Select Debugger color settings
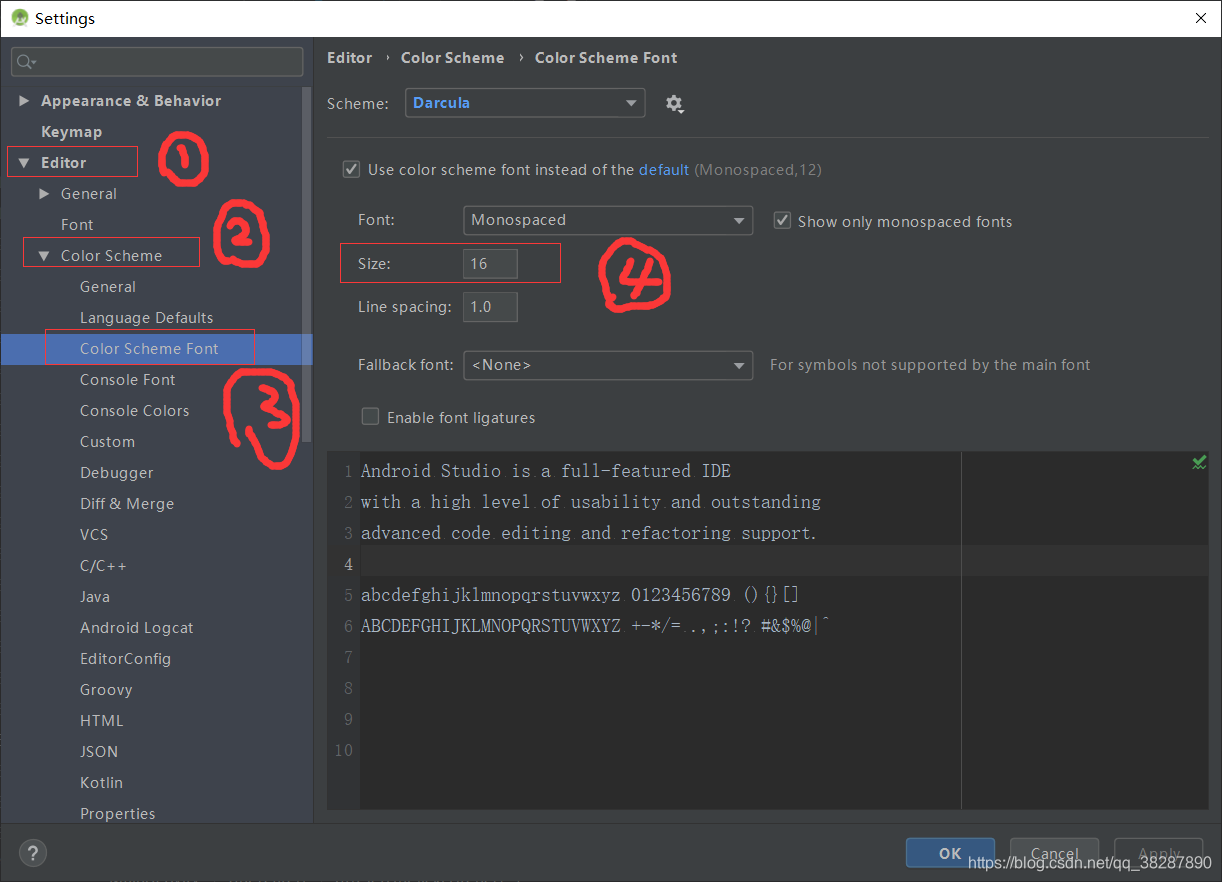Image resolution: width=1222 pixels, height=882 pixels. (x=117, y=473)
